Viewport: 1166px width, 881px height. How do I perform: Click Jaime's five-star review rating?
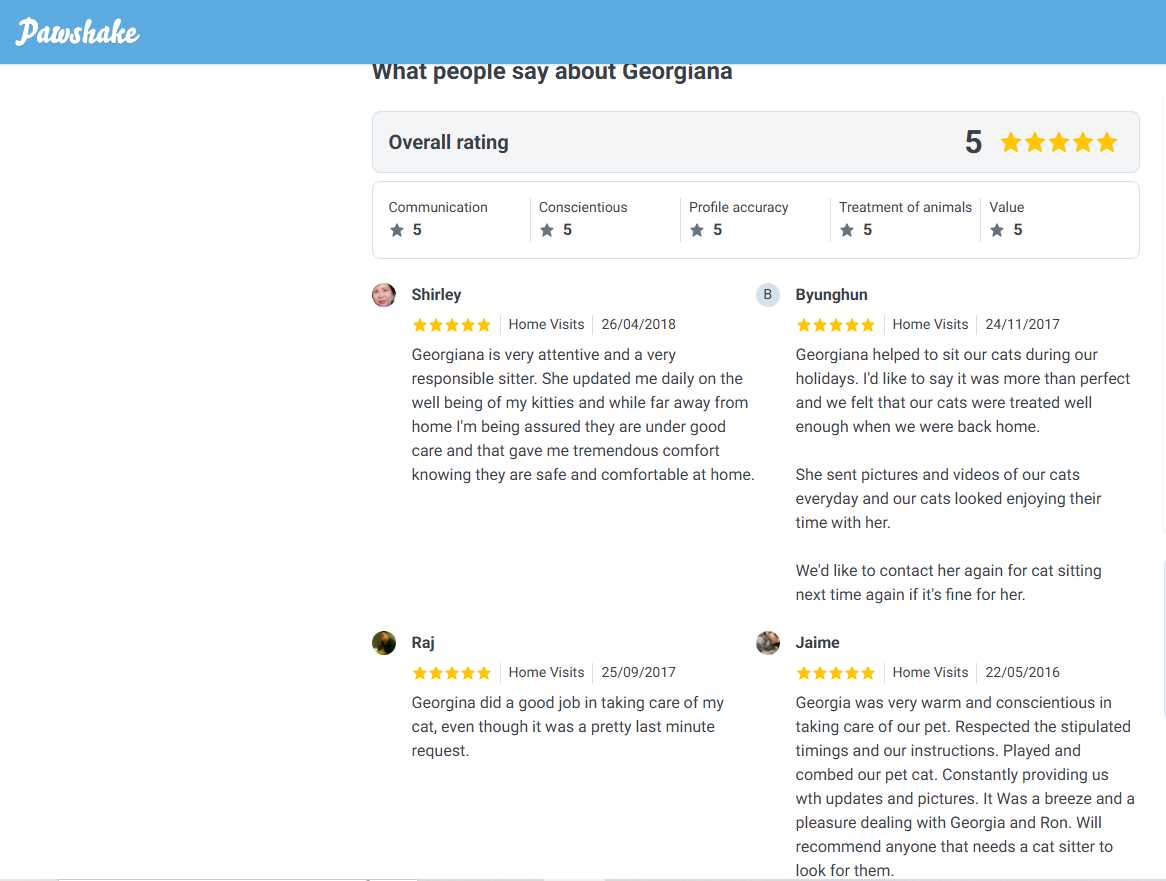pos(836,673)
